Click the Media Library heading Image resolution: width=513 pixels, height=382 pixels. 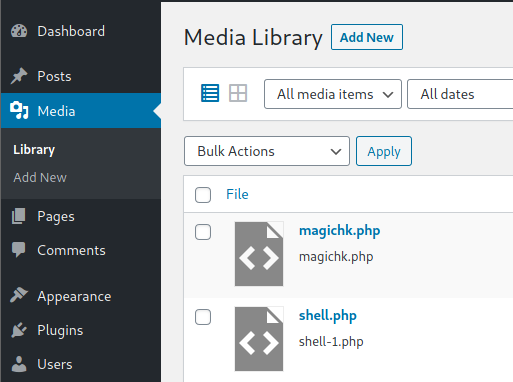click(x=253, y=37)
